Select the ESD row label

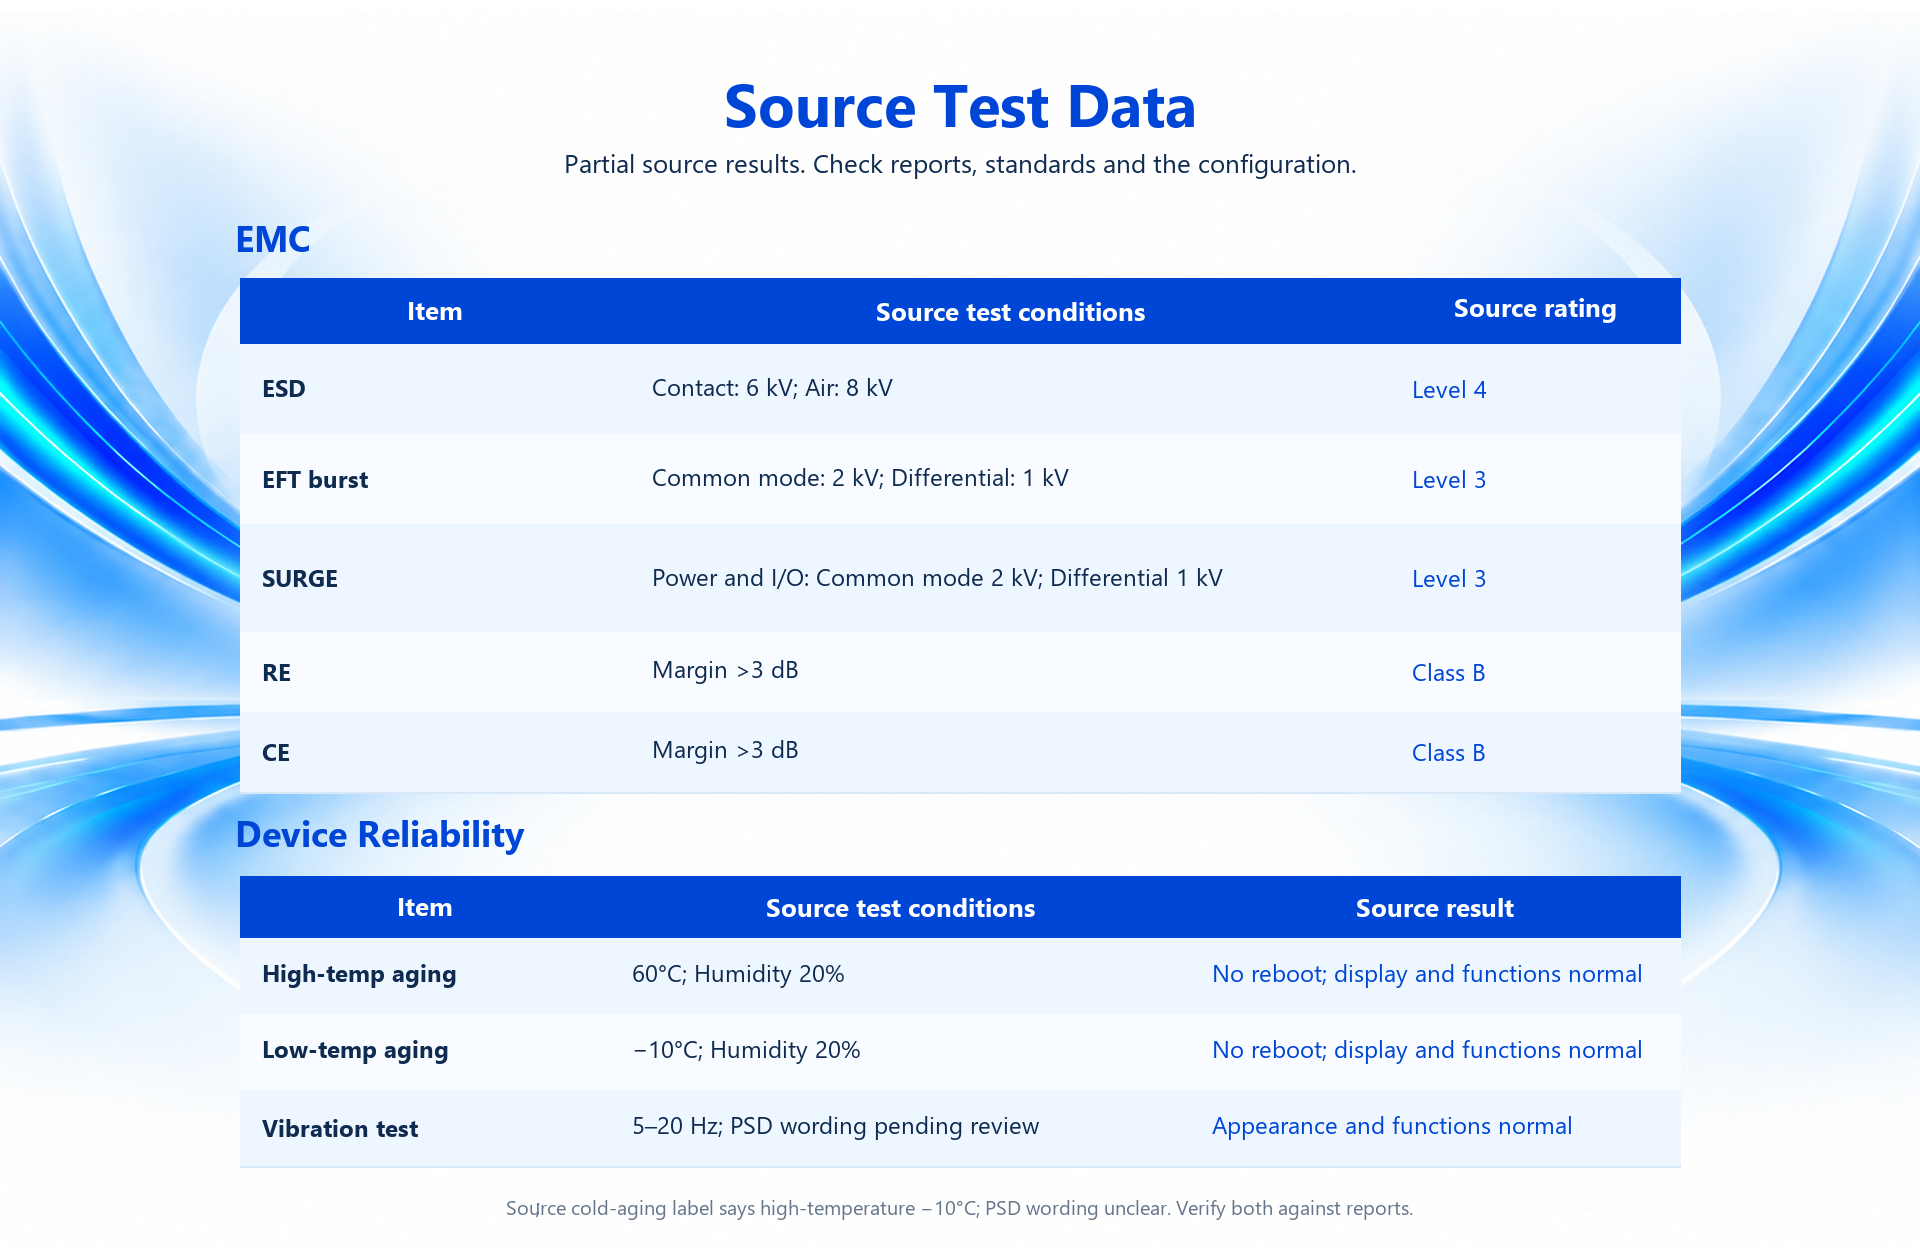[x=283, y=389]
